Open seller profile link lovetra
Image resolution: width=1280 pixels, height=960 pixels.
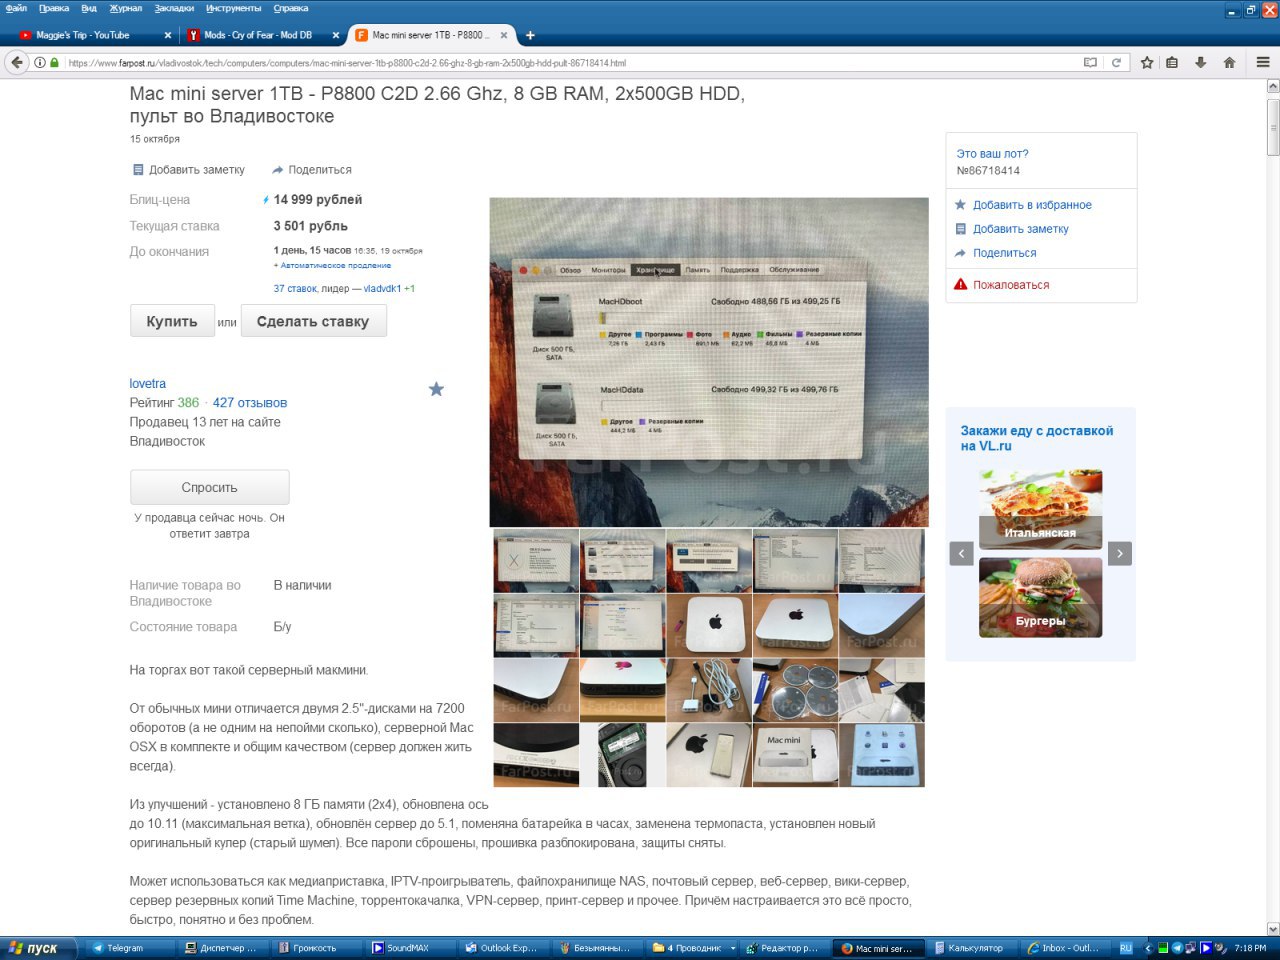pyautogui.click(x=148, y=384)
